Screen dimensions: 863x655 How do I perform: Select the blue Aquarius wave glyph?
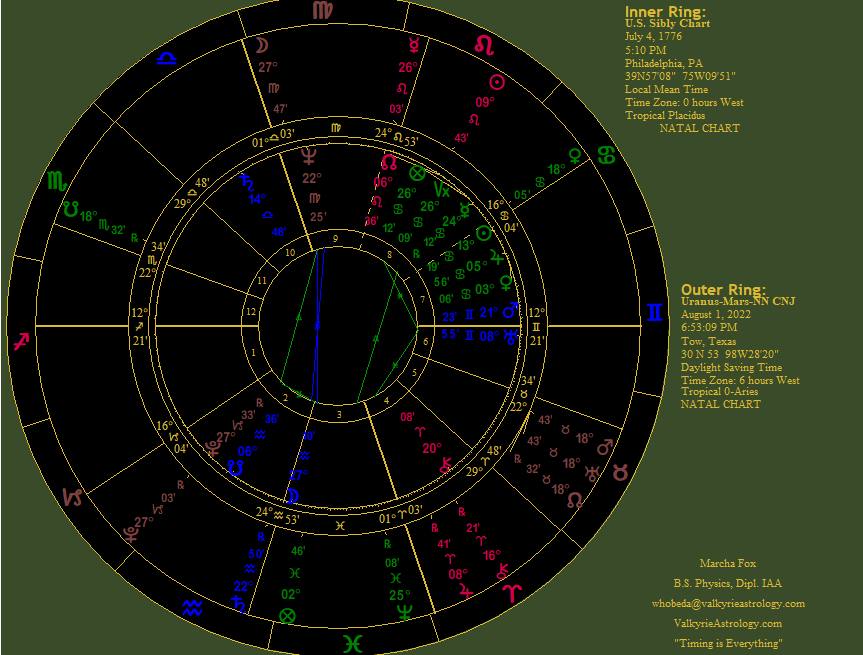click(x=192, y=606)
